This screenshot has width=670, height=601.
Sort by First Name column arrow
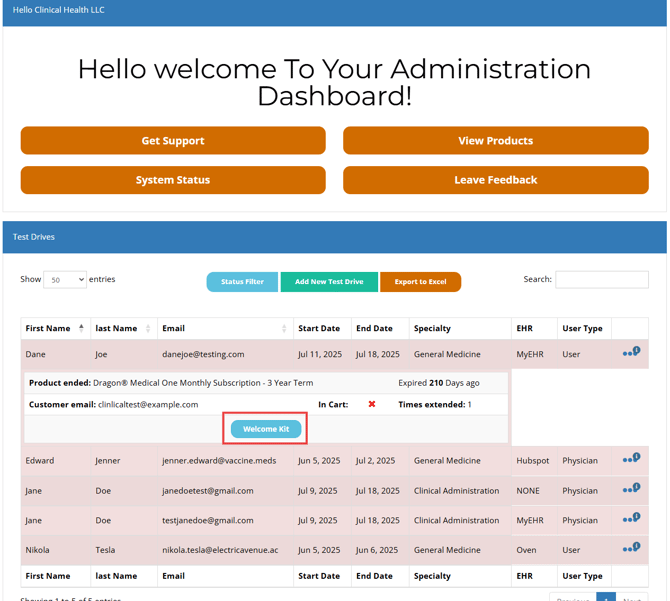point(81,328)
